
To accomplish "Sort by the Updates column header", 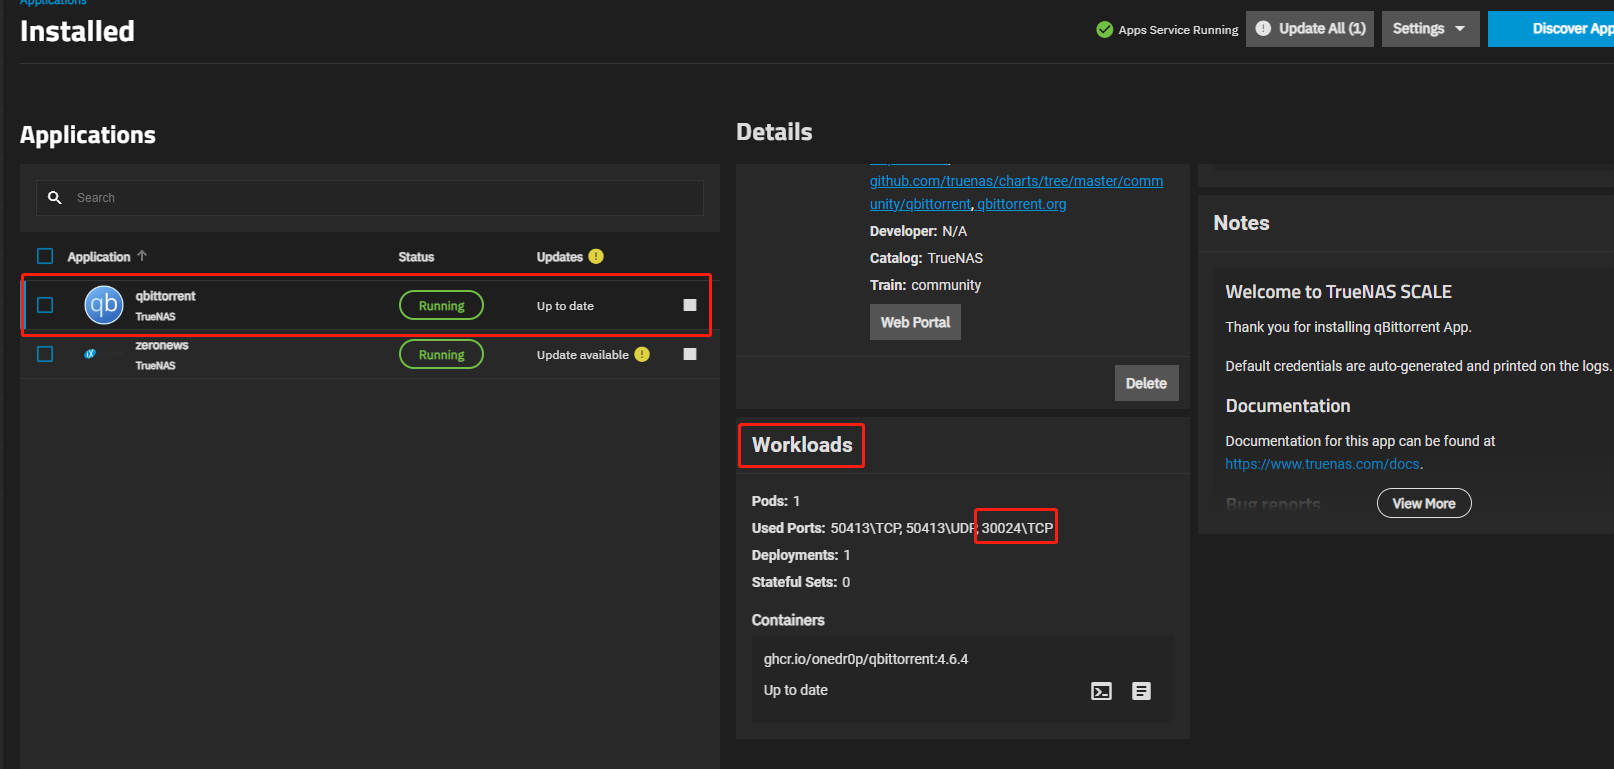I will click(559, 257).
